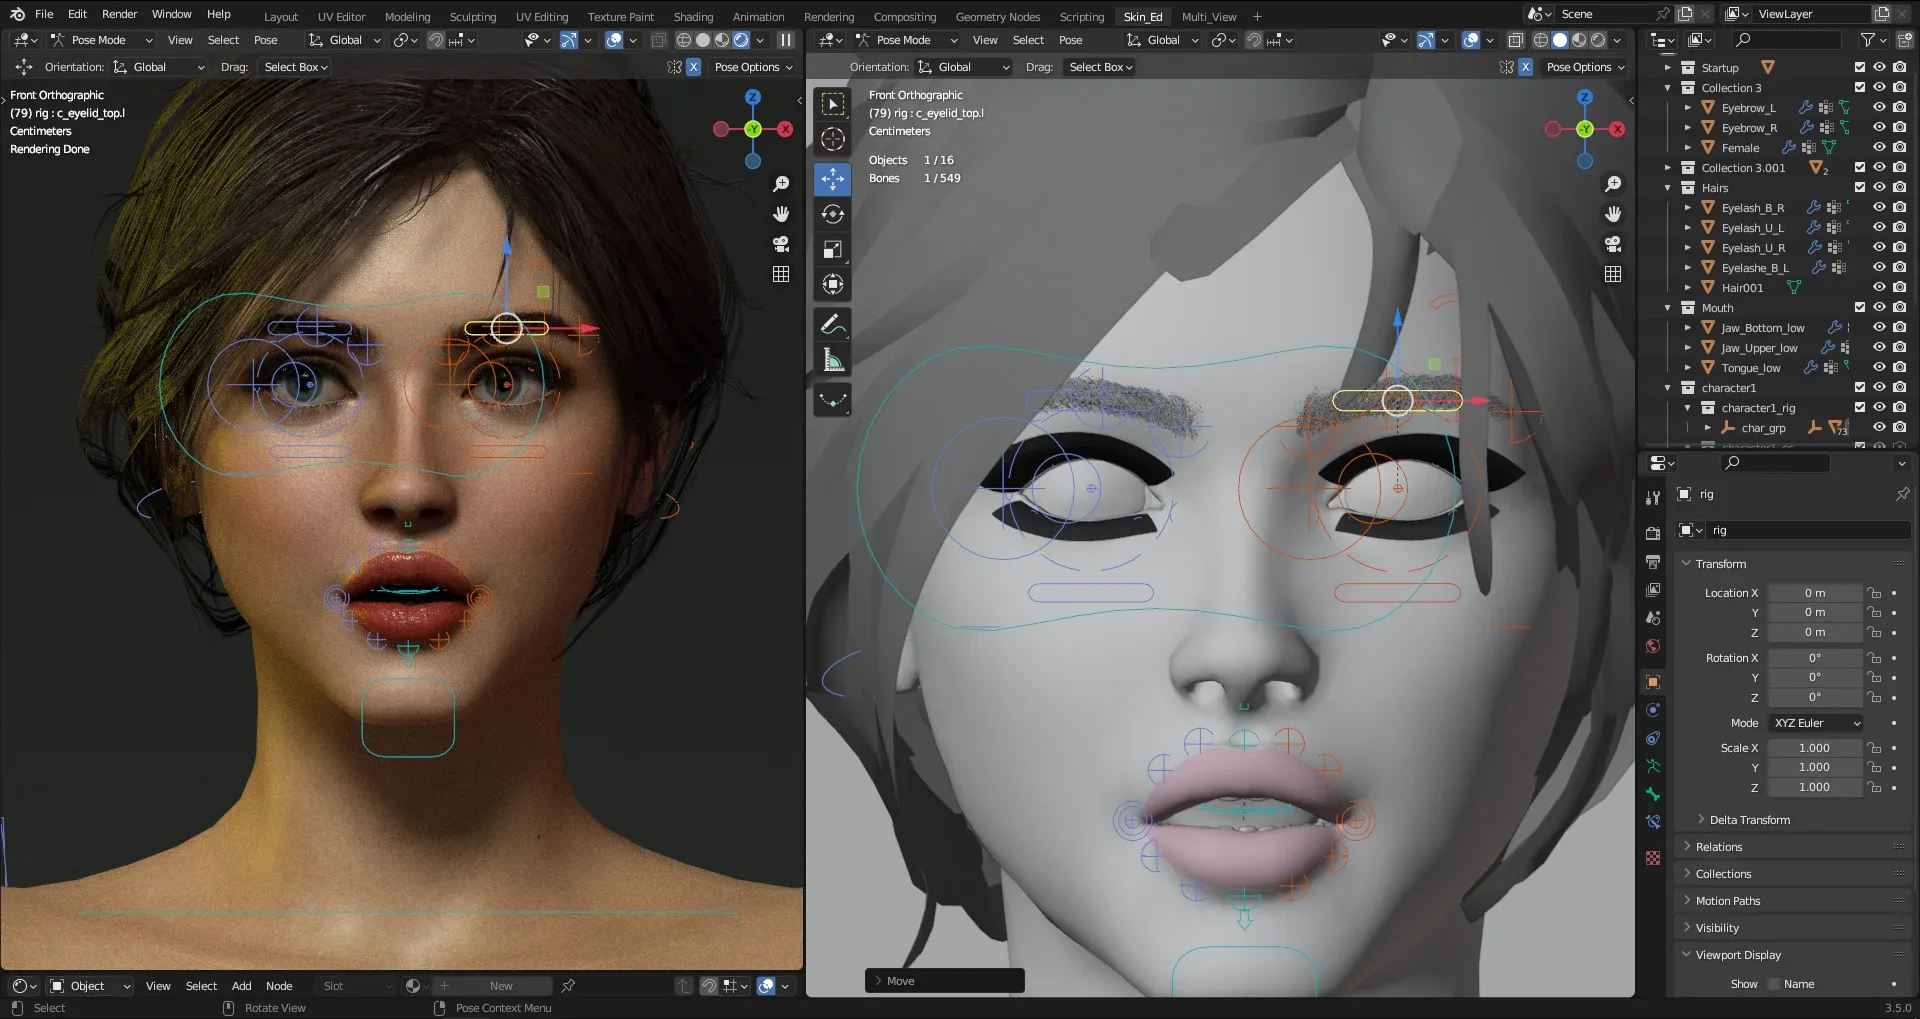Select the Measure ruler tool
This screenshot has height=1019, width=1920.
tap(832, 360)
